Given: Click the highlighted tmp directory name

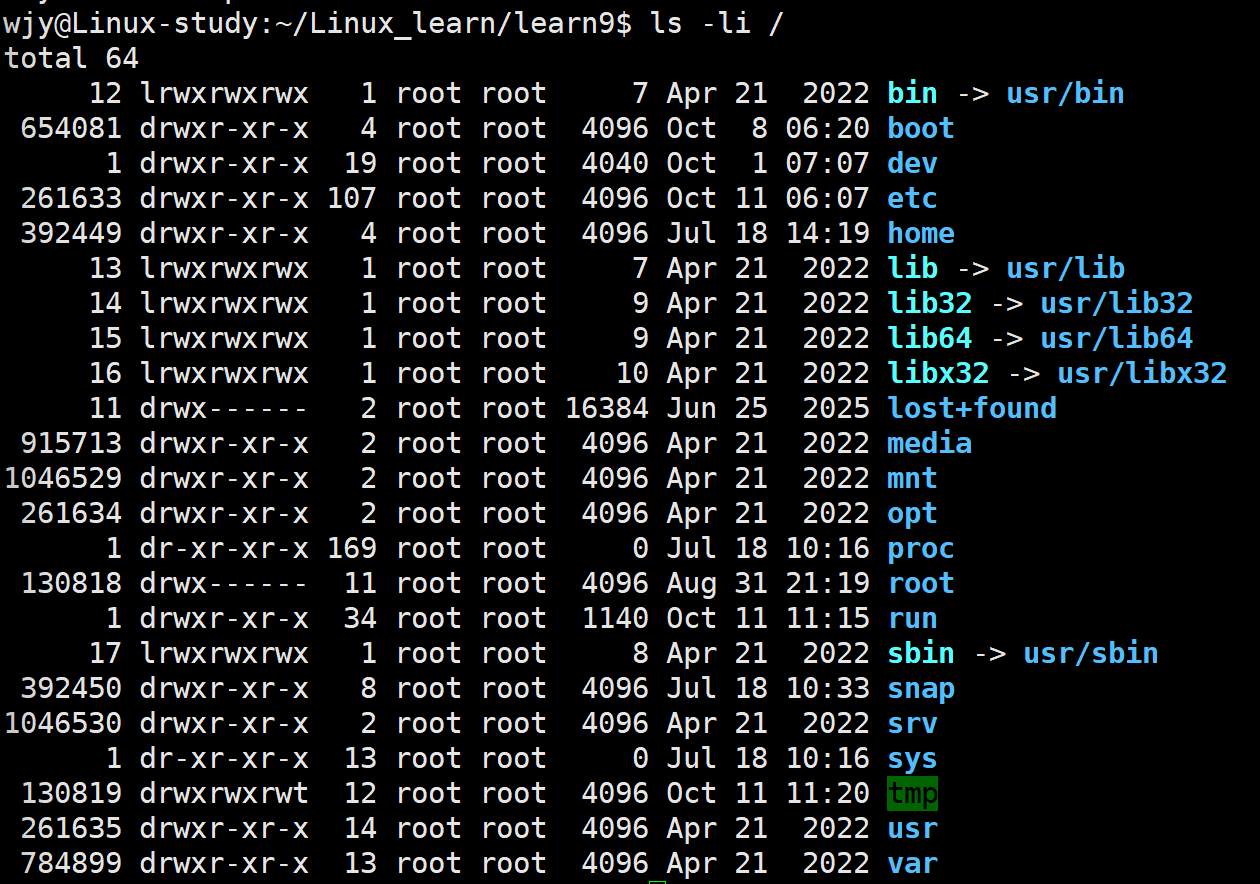Looking at the screenshot, I should point(912,794).
